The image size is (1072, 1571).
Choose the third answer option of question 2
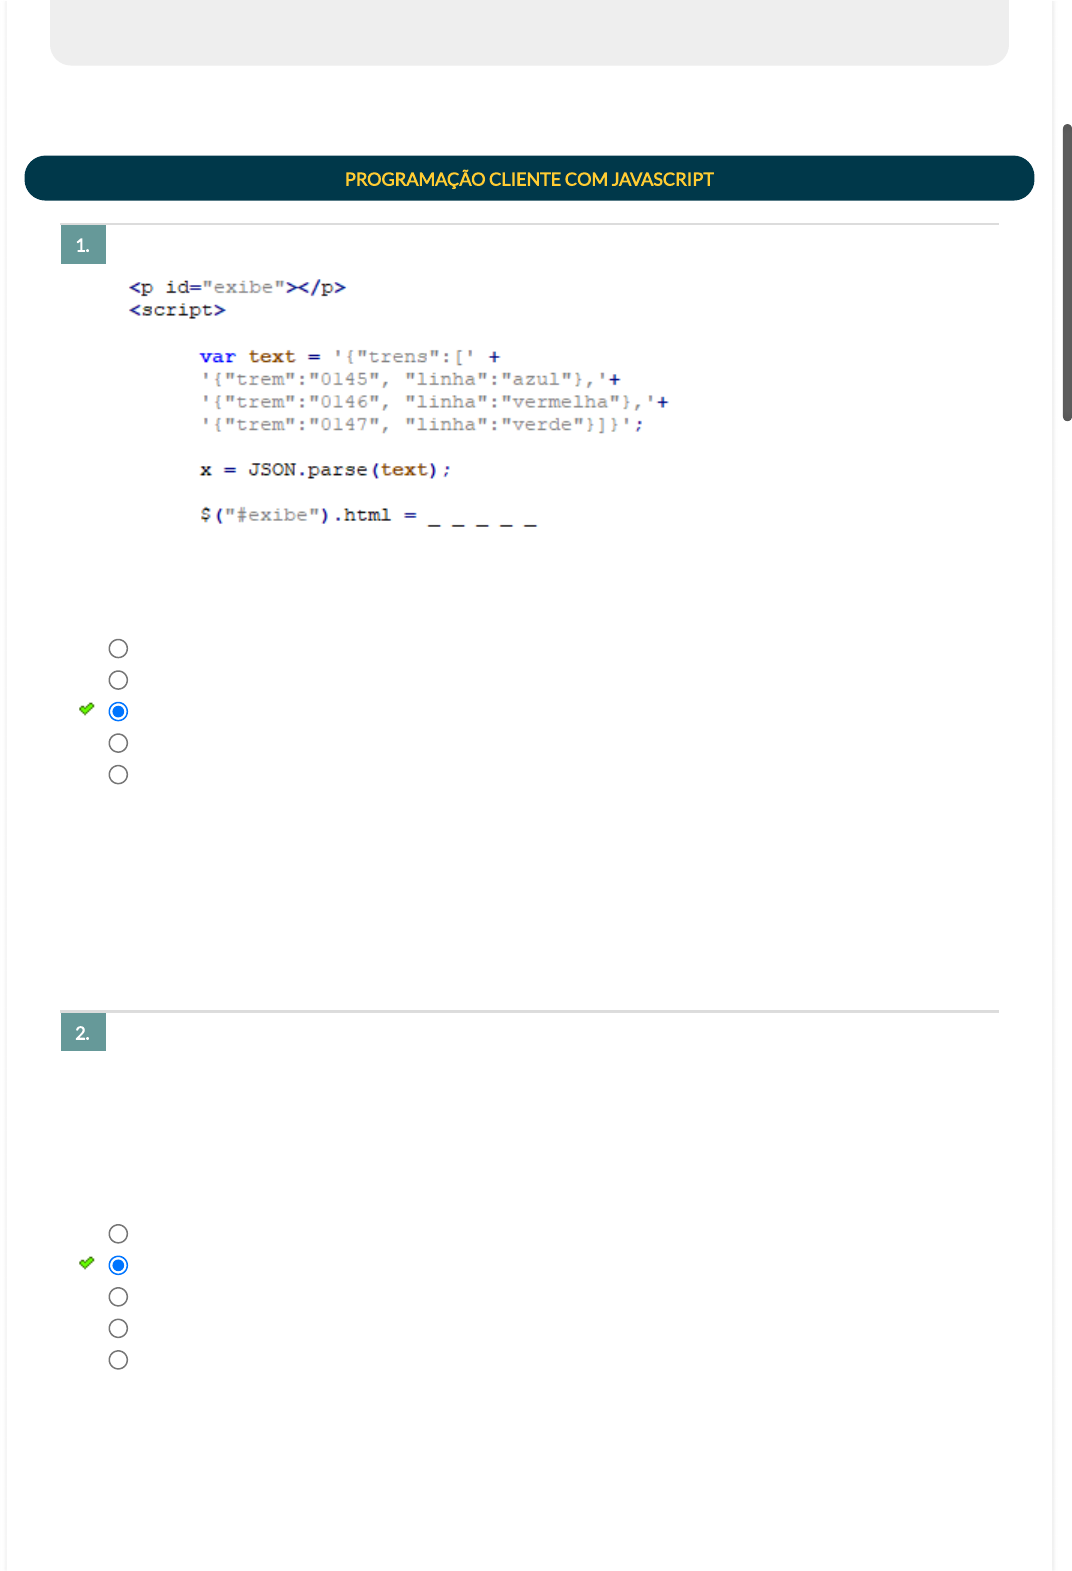tap(118, 1297)
